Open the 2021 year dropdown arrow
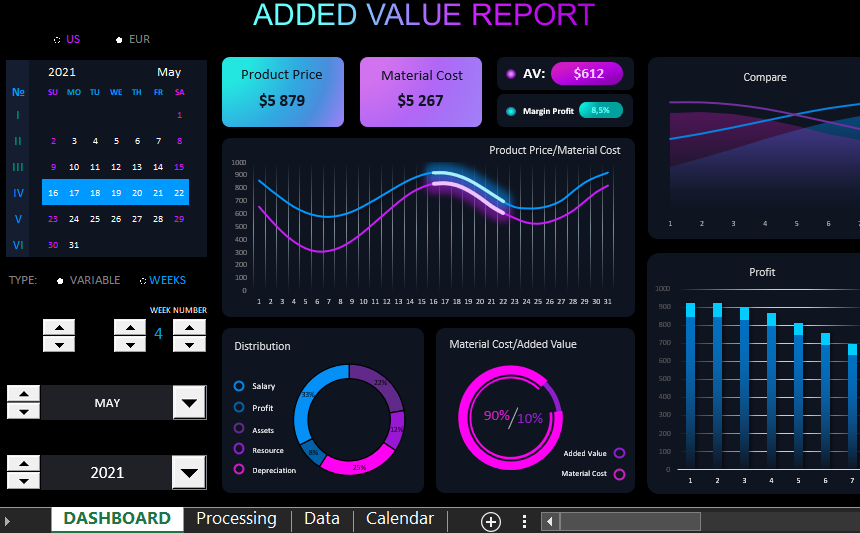 [x=189, y=472]
